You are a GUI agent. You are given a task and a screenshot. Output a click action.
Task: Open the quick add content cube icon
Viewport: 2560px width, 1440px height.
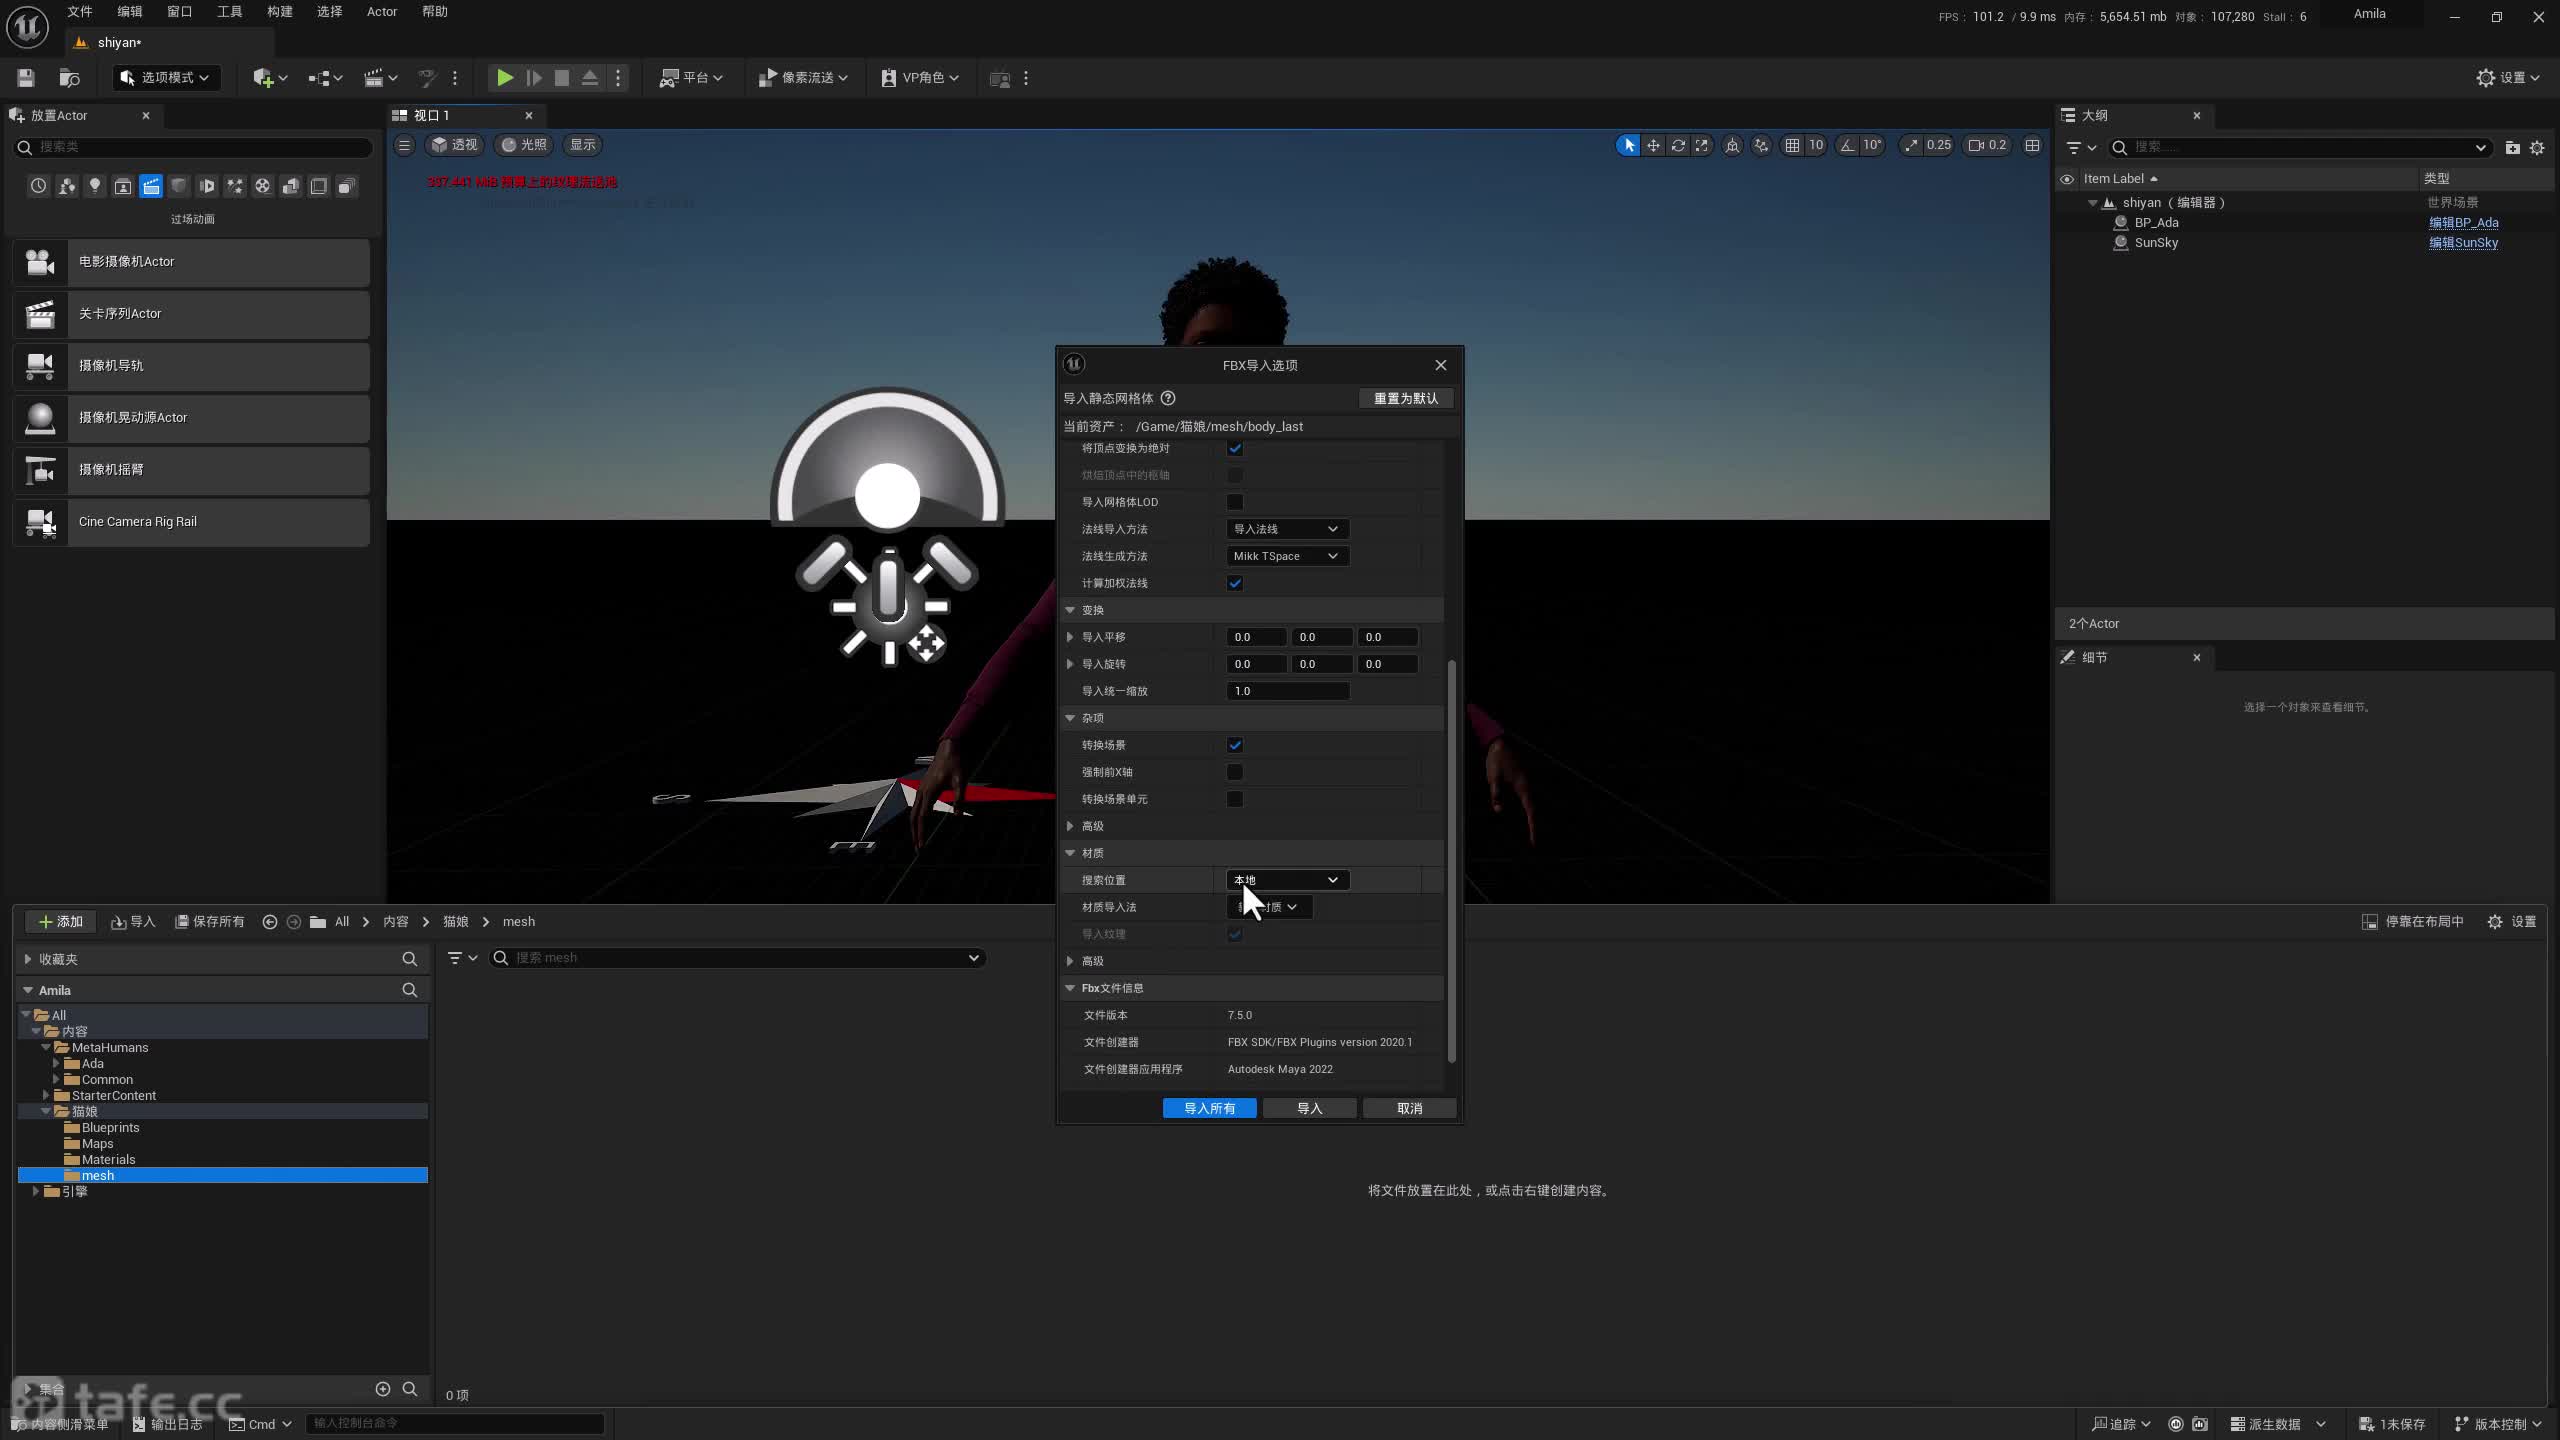point(270,78)
